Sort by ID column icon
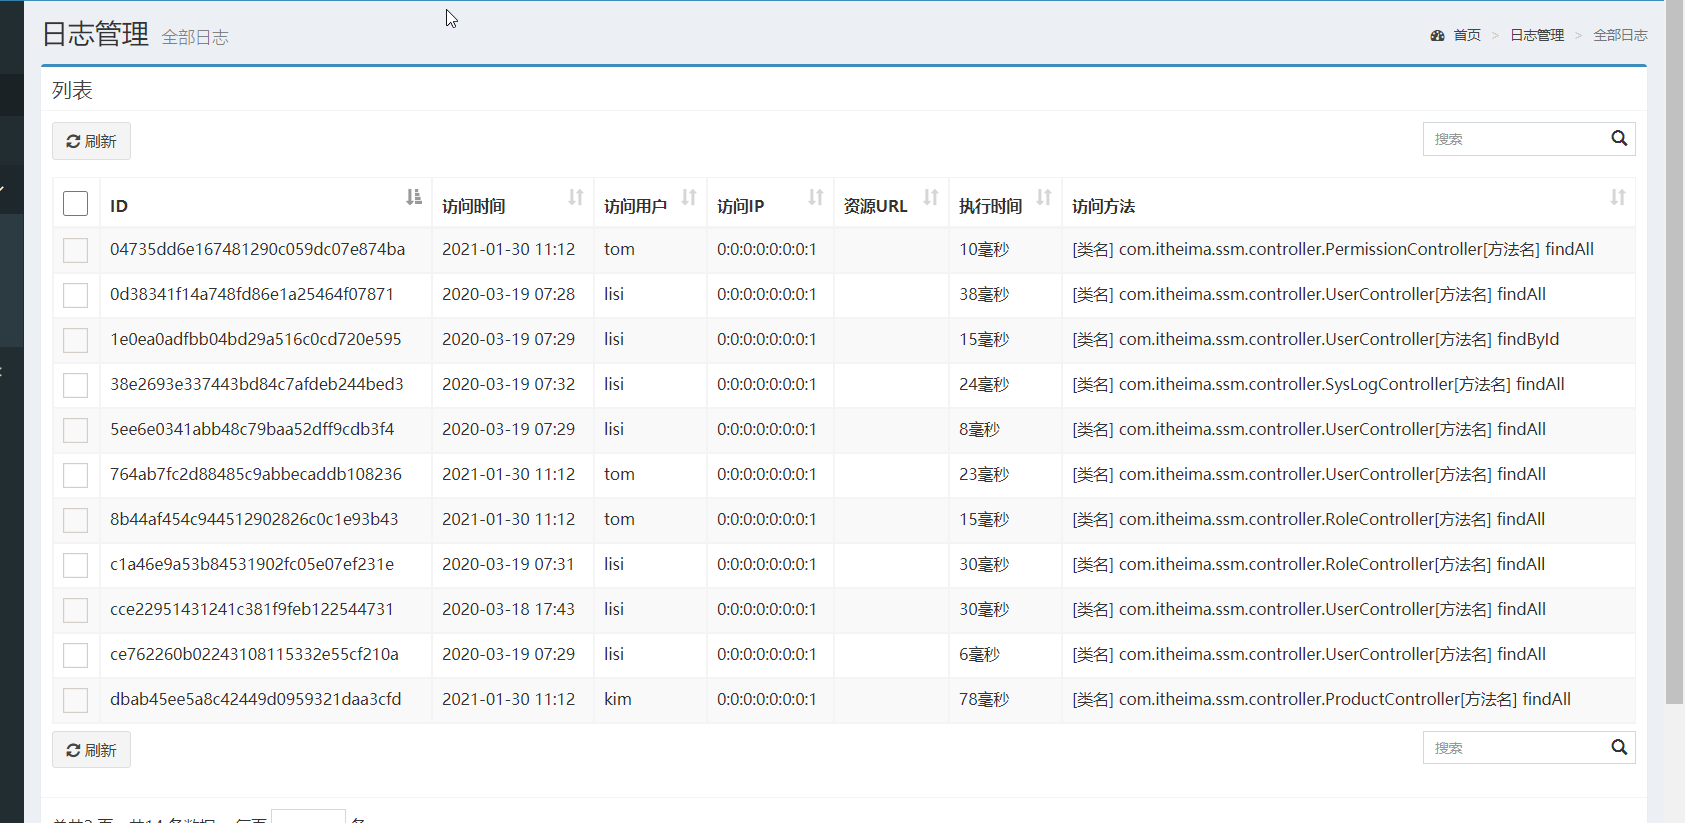The height and width of the screenshot is (823, 1685). 414,197
